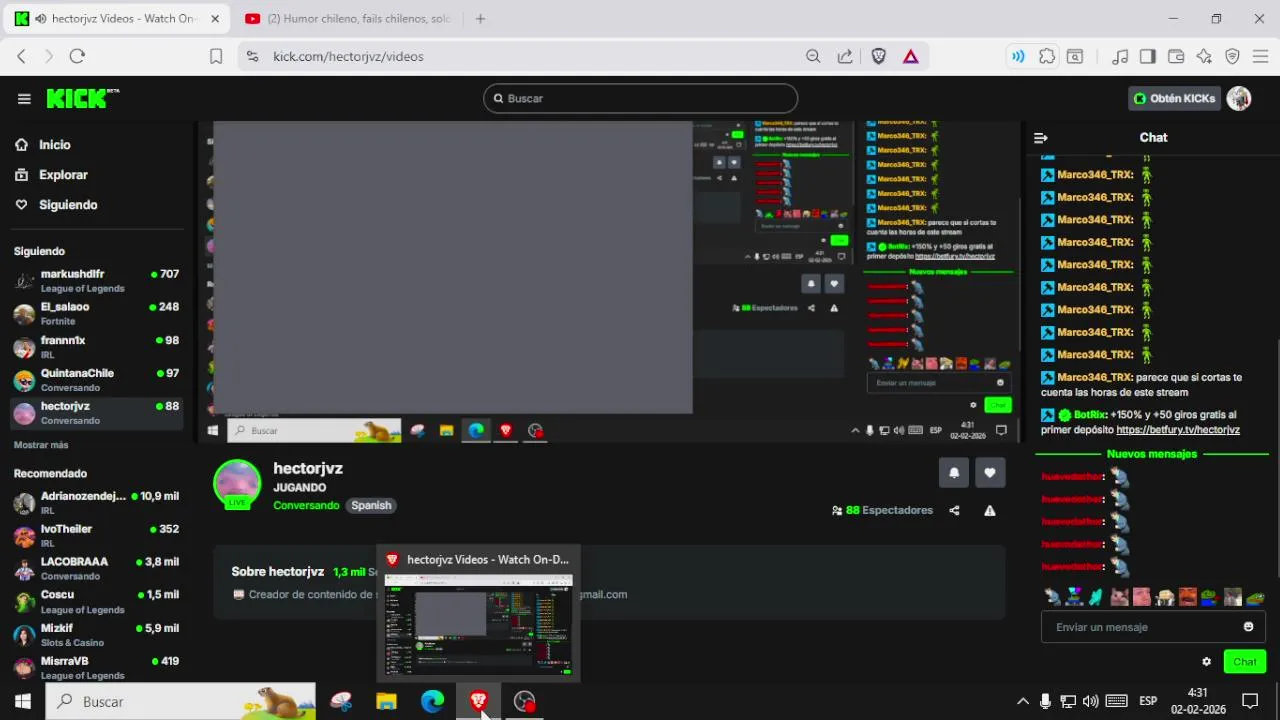Click the Nuevos mensajes divider notice
The width and height of the screenshot is (1280, 720).
(x=1152, y=454)
